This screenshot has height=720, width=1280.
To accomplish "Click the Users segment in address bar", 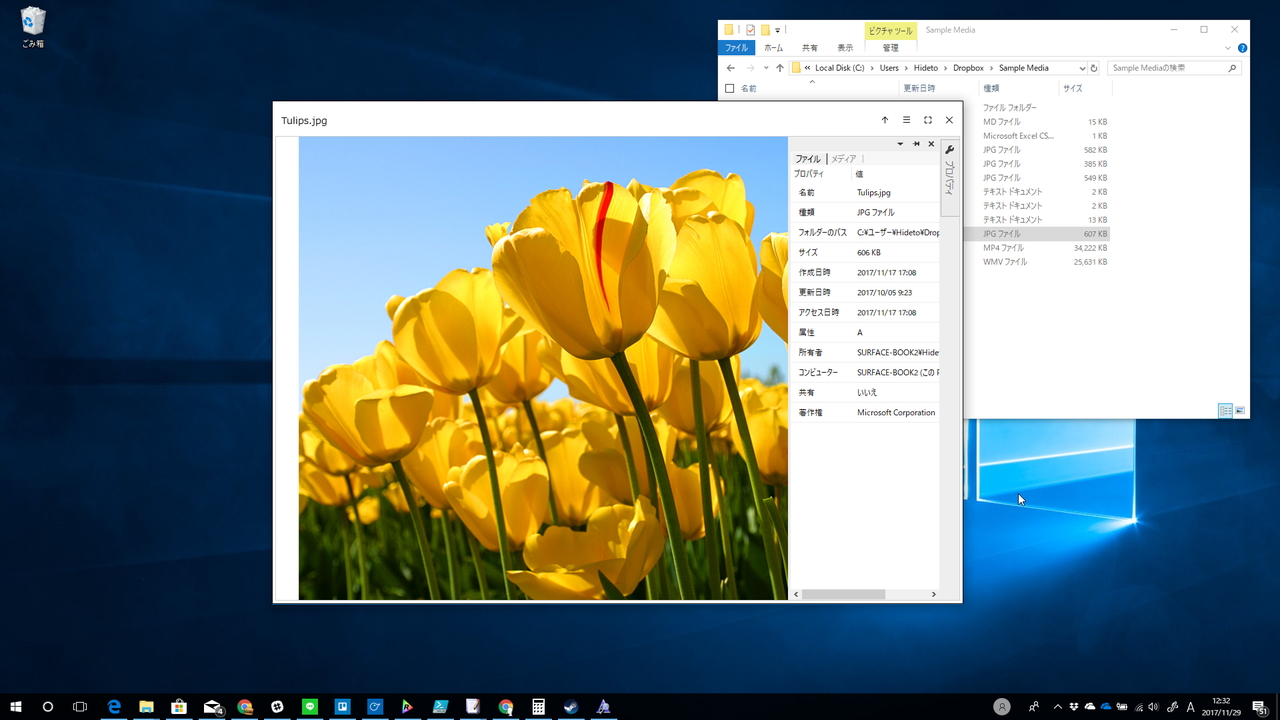I will [x=889, y=68].
